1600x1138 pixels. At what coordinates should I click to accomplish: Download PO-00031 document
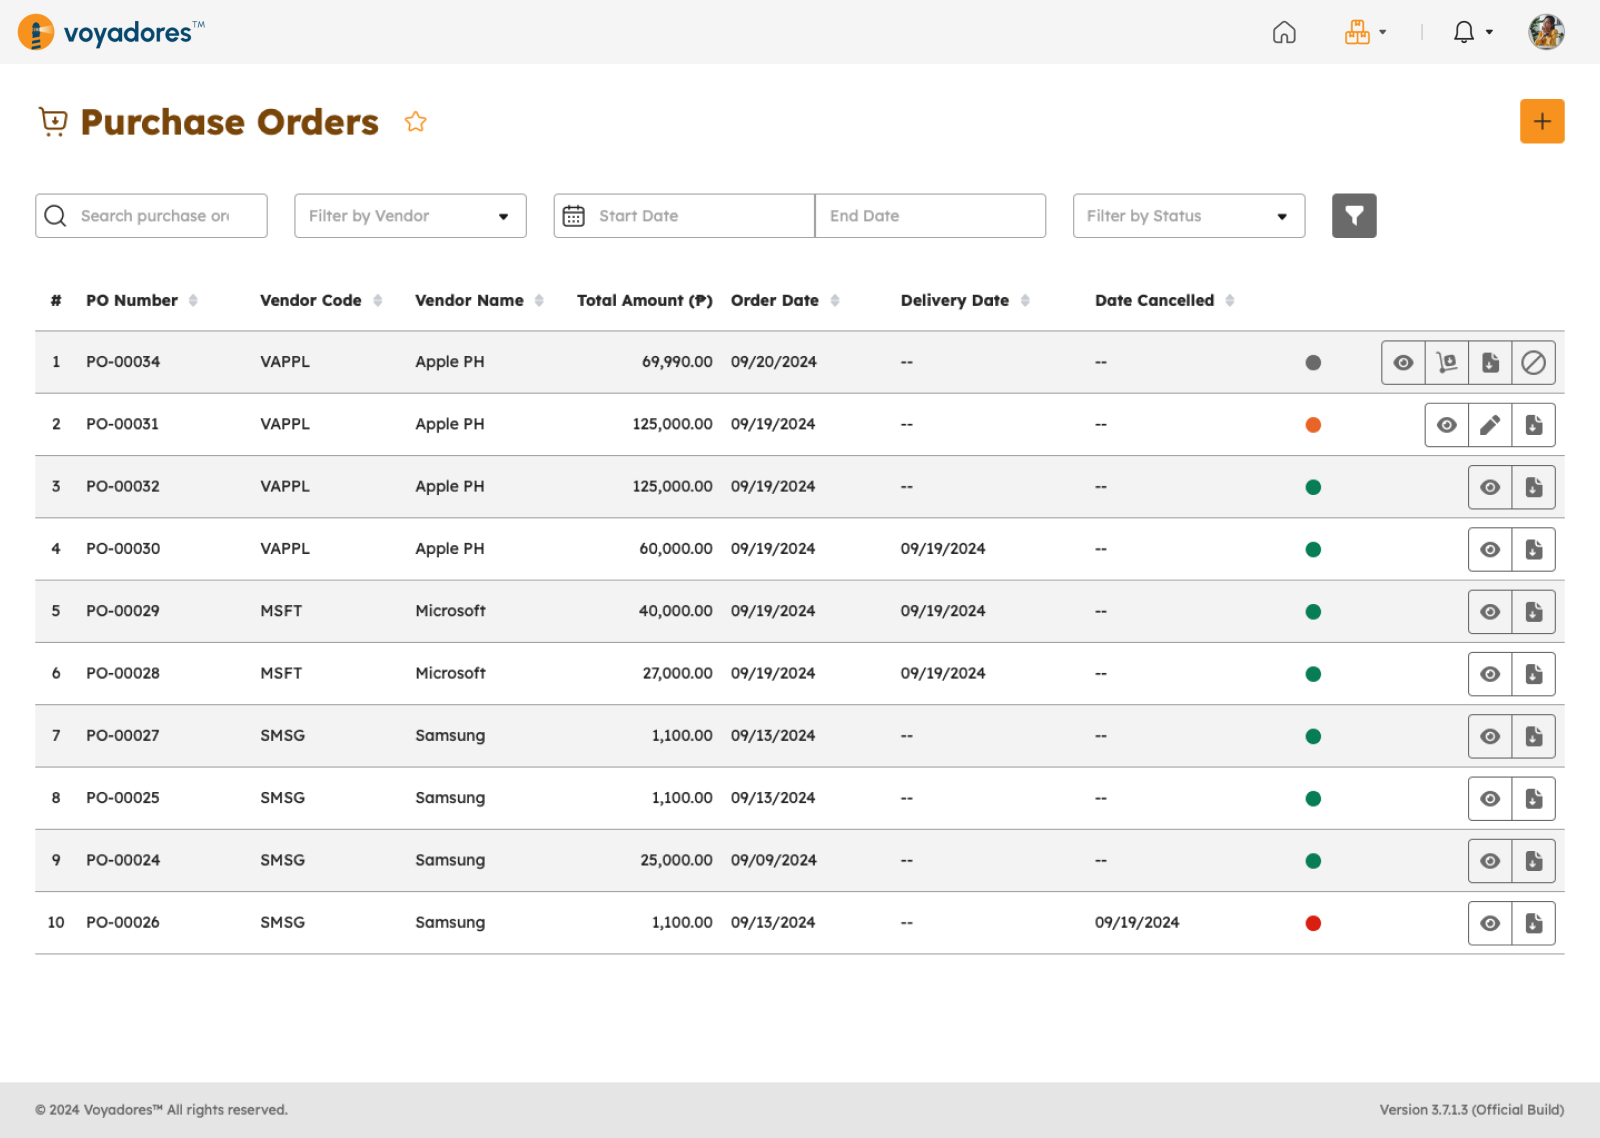pyautogui.click(x=1533, y=425)
